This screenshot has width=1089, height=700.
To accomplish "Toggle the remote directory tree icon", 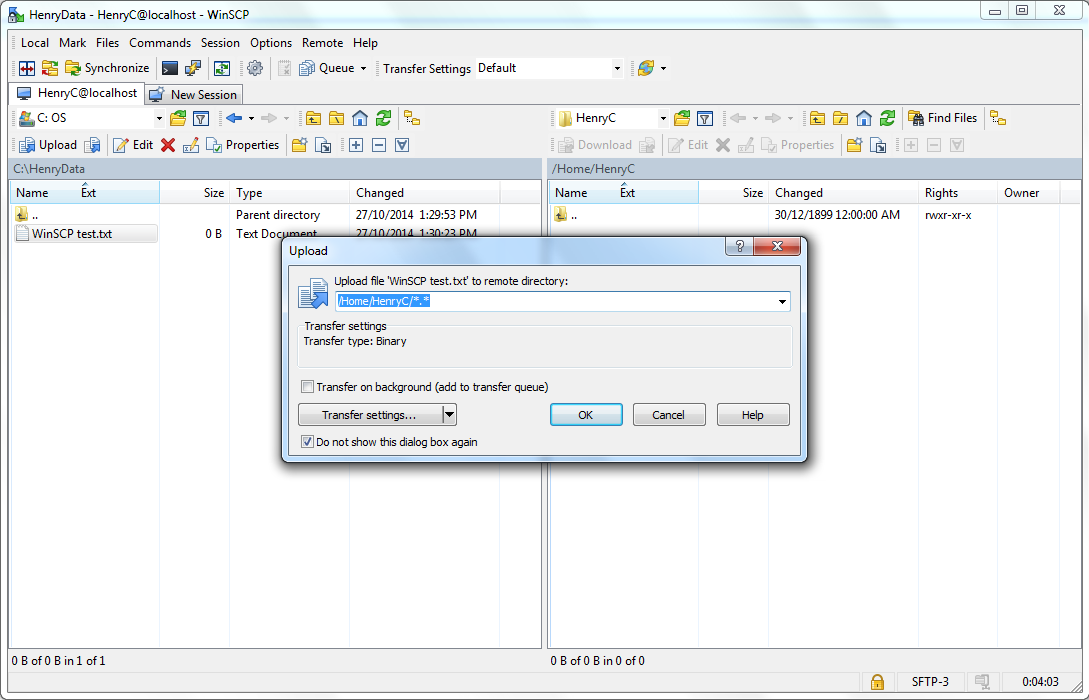I will point(998,119).
